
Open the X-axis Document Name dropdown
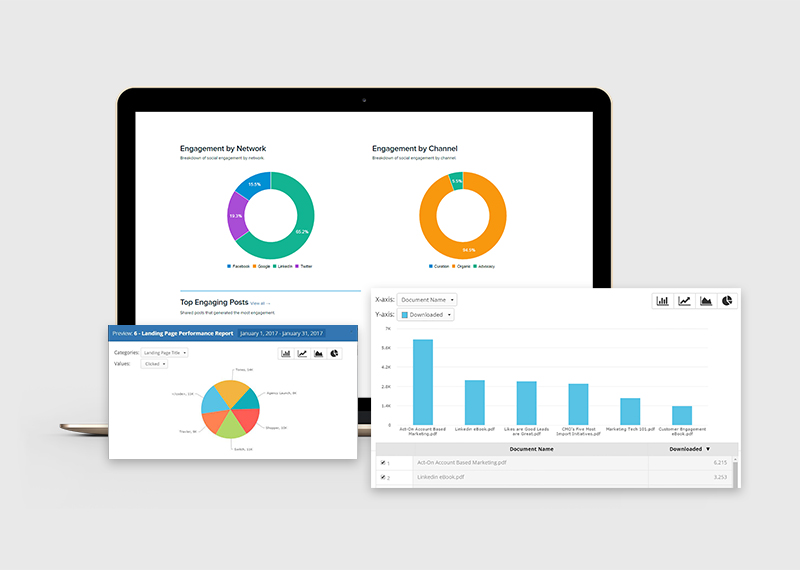pyautogui.click(x=427, y=299)
